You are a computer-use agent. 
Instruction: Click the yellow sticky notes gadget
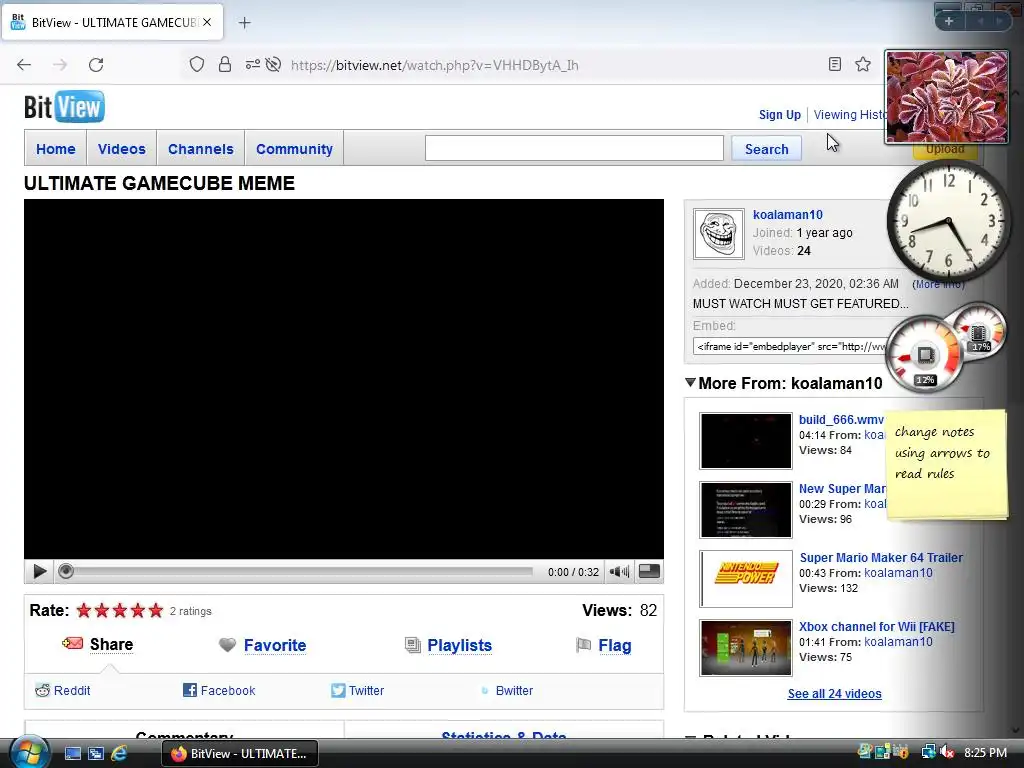946,464
